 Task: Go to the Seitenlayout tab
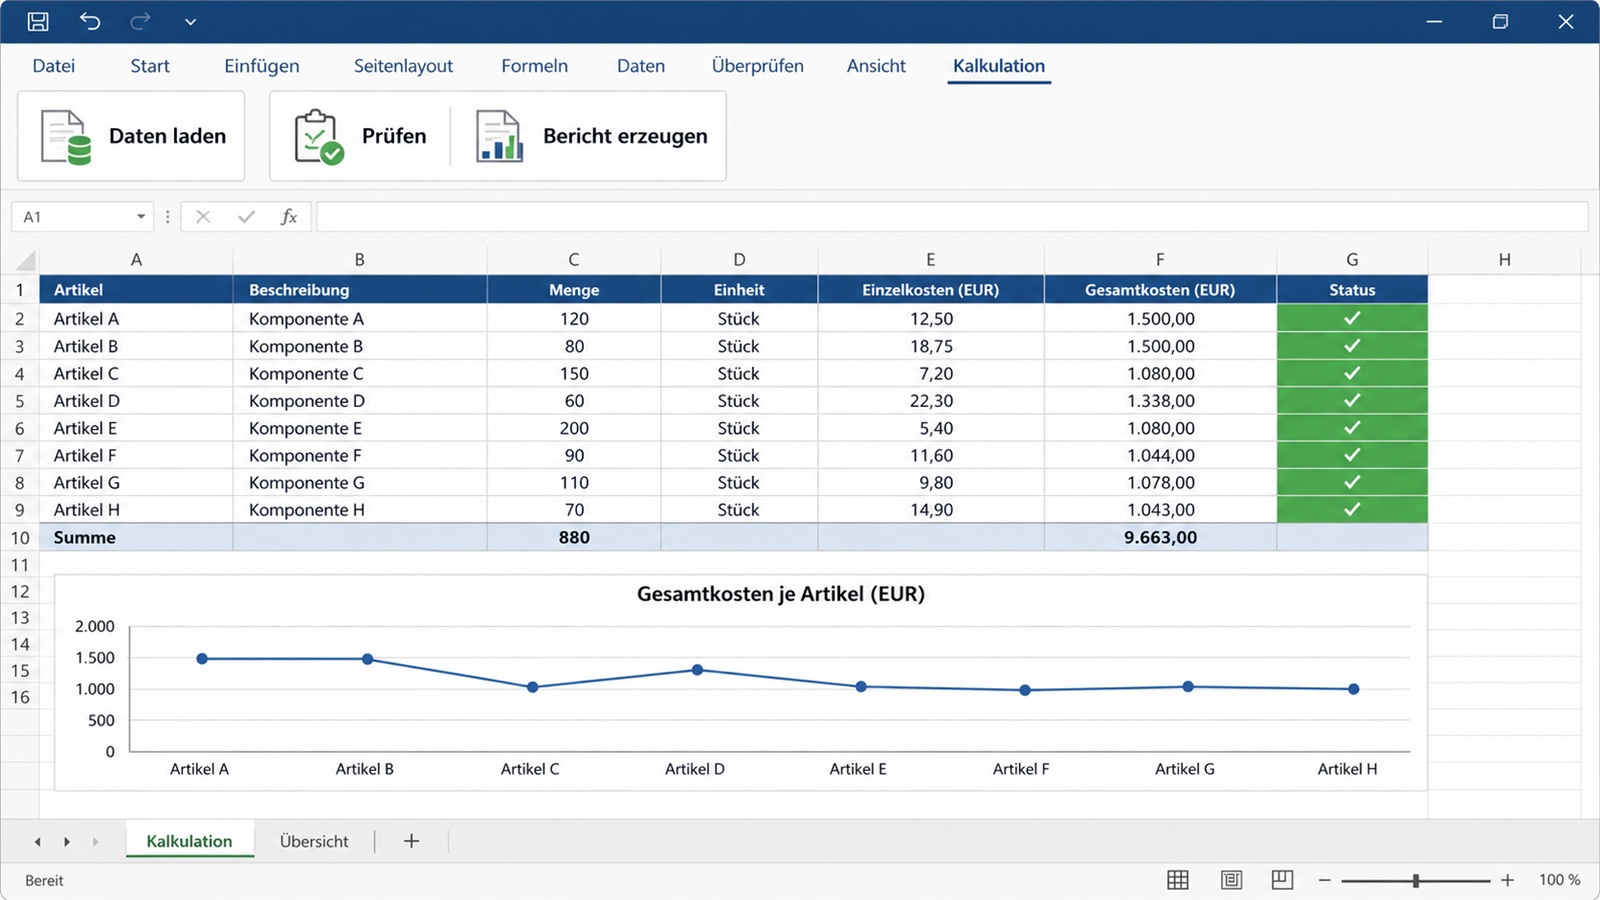point(403,66)
